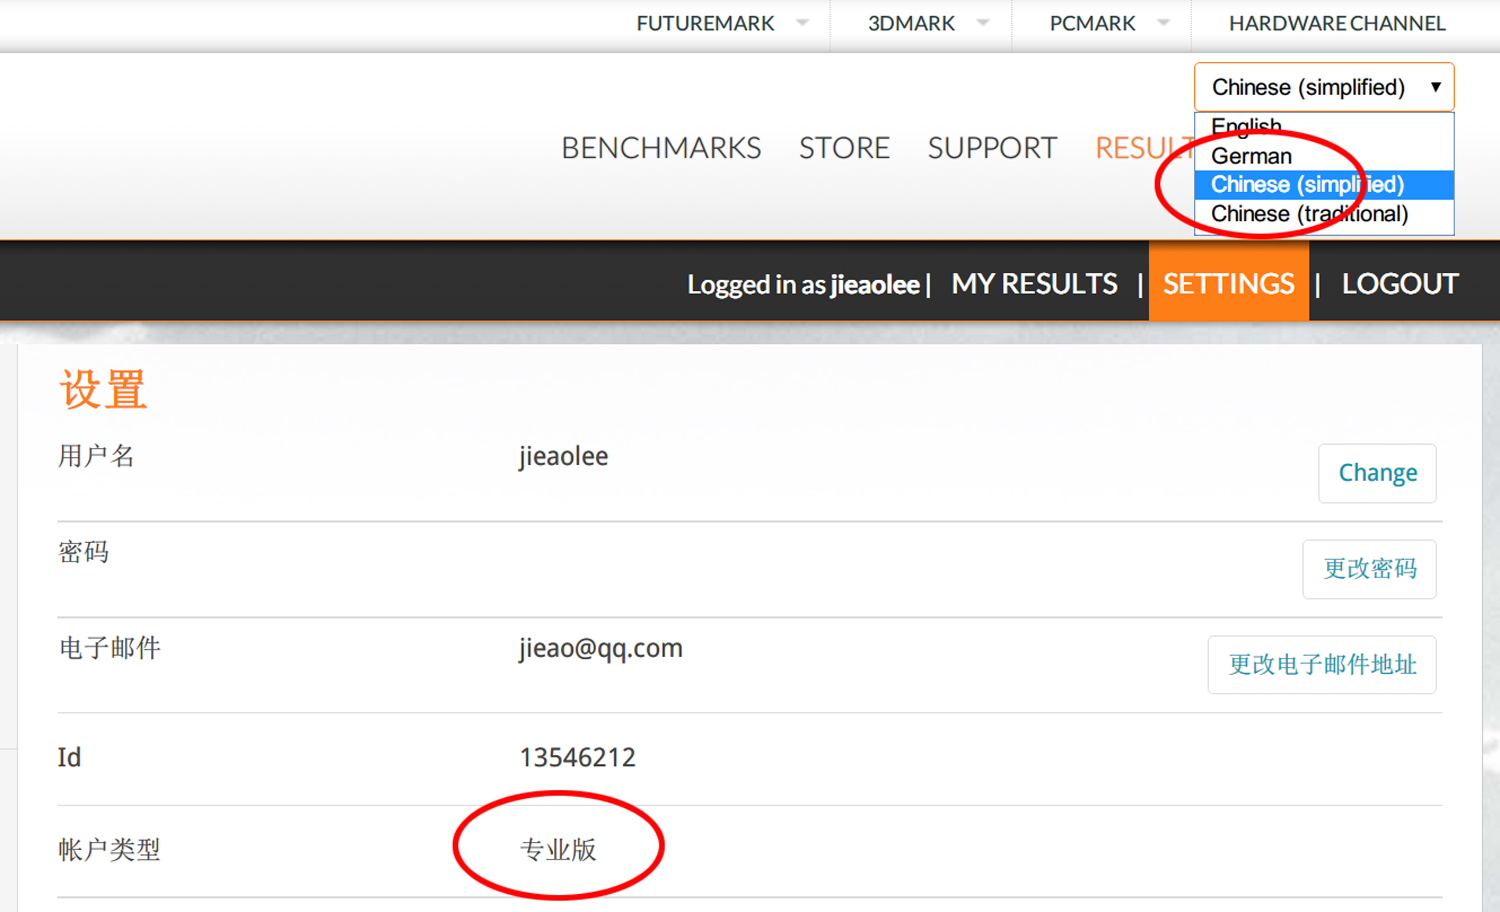Image resolution: width=1500 pixels, height=912 pixels.
Task: Click the Id value 13546212
Action: 577,757
